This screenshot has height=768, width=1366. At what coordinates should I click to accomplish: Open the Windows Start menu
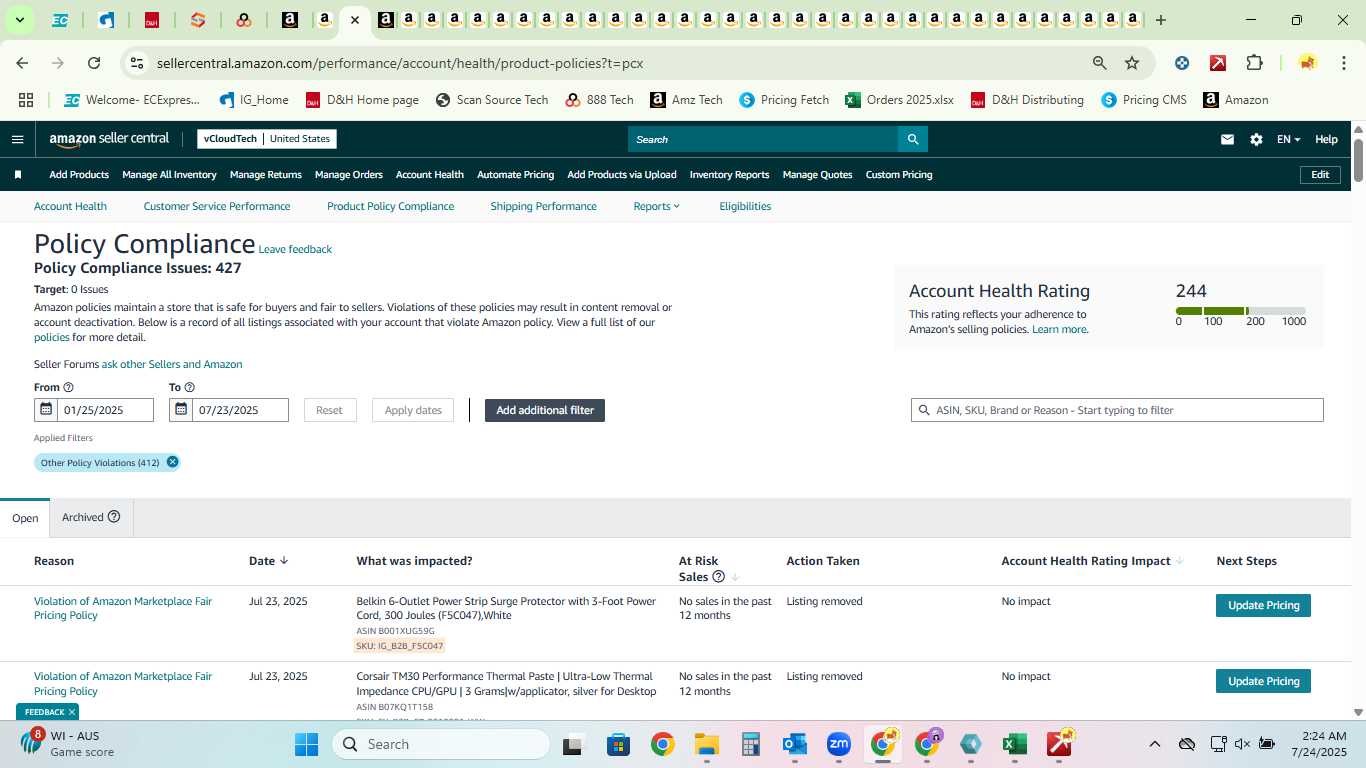coord(306,744)
